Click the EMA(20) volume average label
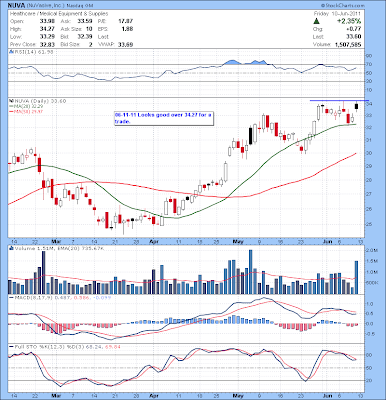The width and height of the screenshot is (386, 400). point(81,248)
